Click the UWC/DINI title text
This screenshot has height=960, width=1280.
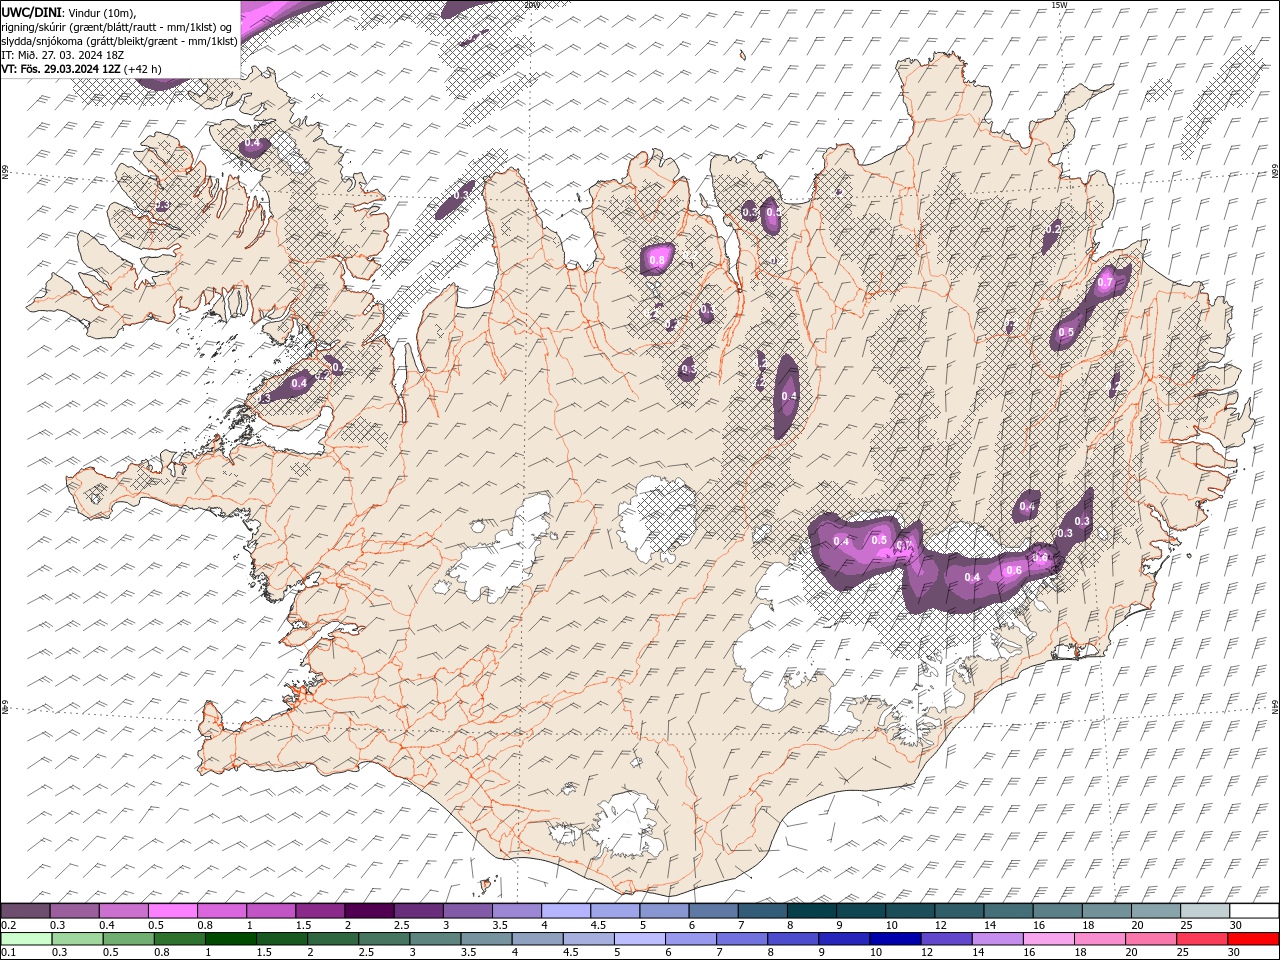click(x=32, y=12)
